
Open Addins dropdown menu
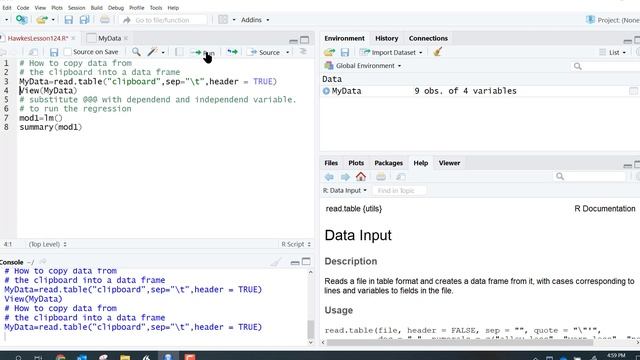click(x=255, y=20)
